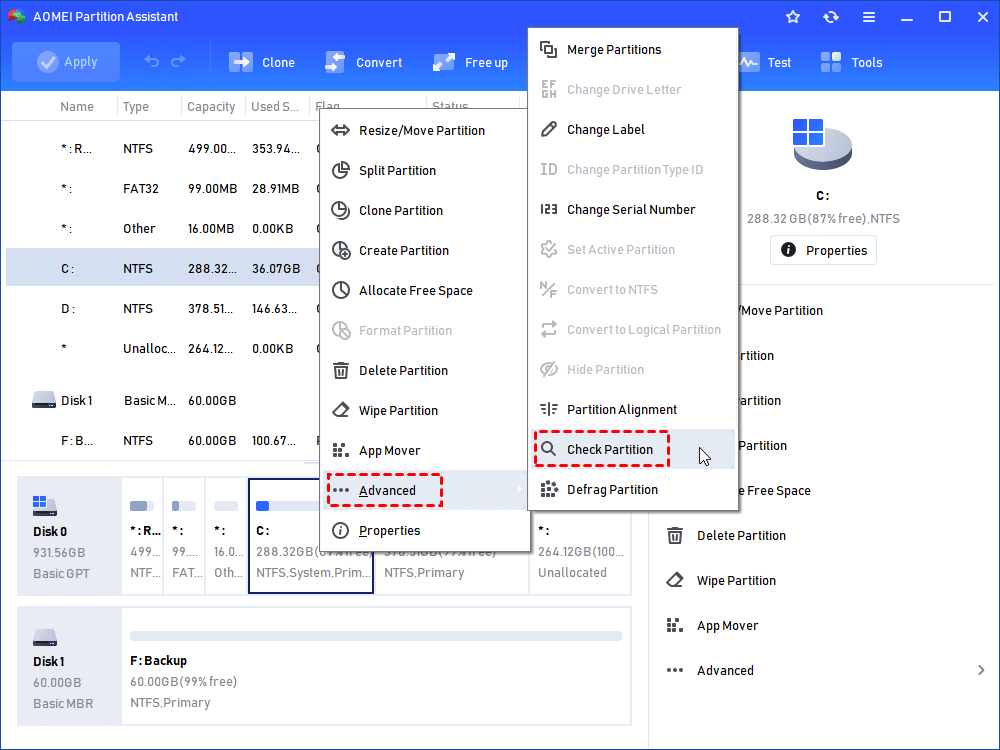This screenshot has width=1000, height=750.
Task: Open the Free up tool
Action: [x=444, y=62]
